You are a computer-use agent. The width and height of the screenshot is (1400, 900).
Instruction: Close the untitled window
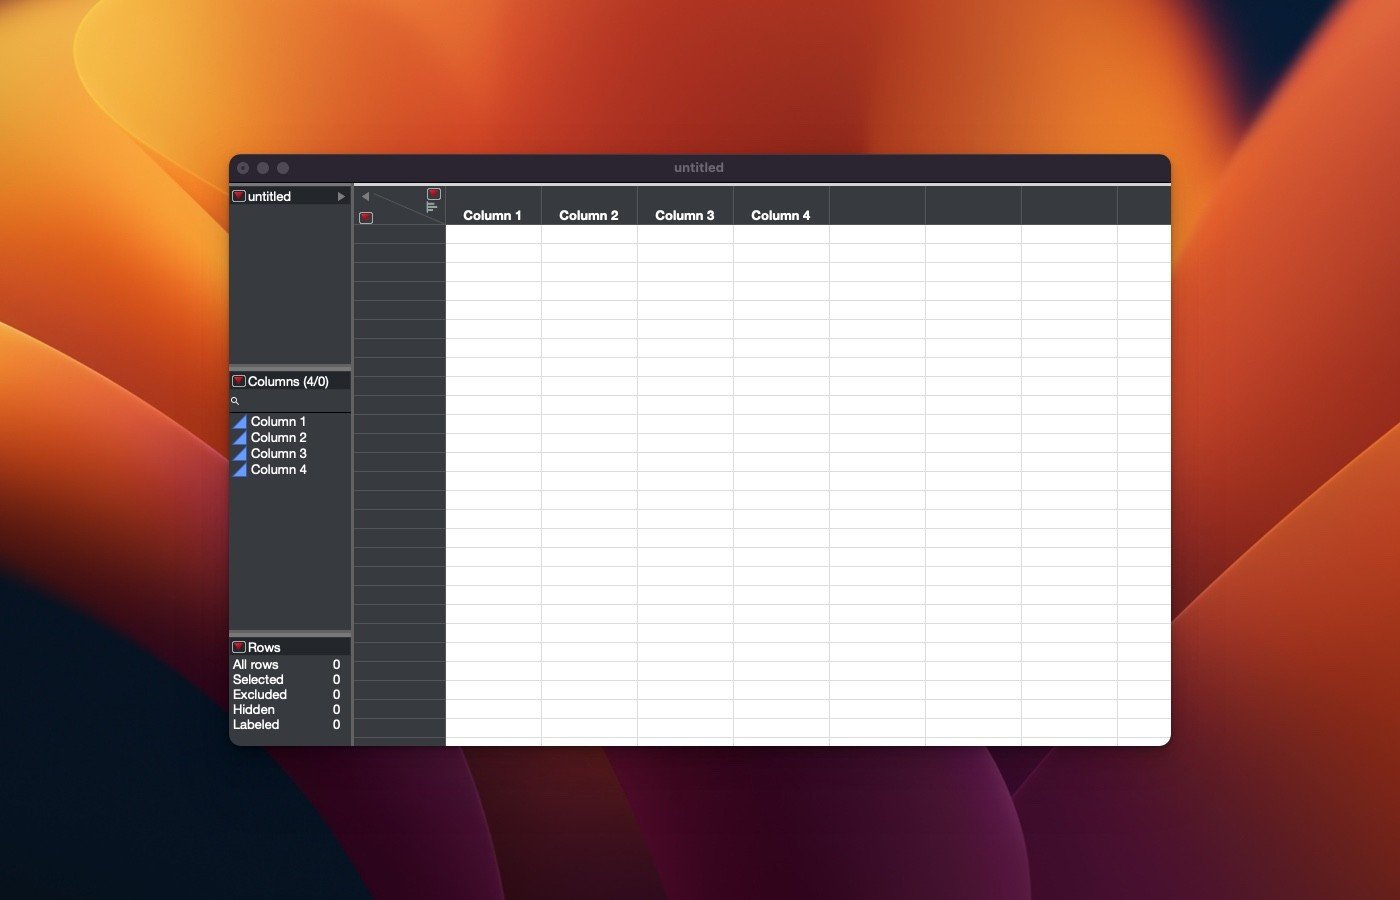tap(243, 168)
